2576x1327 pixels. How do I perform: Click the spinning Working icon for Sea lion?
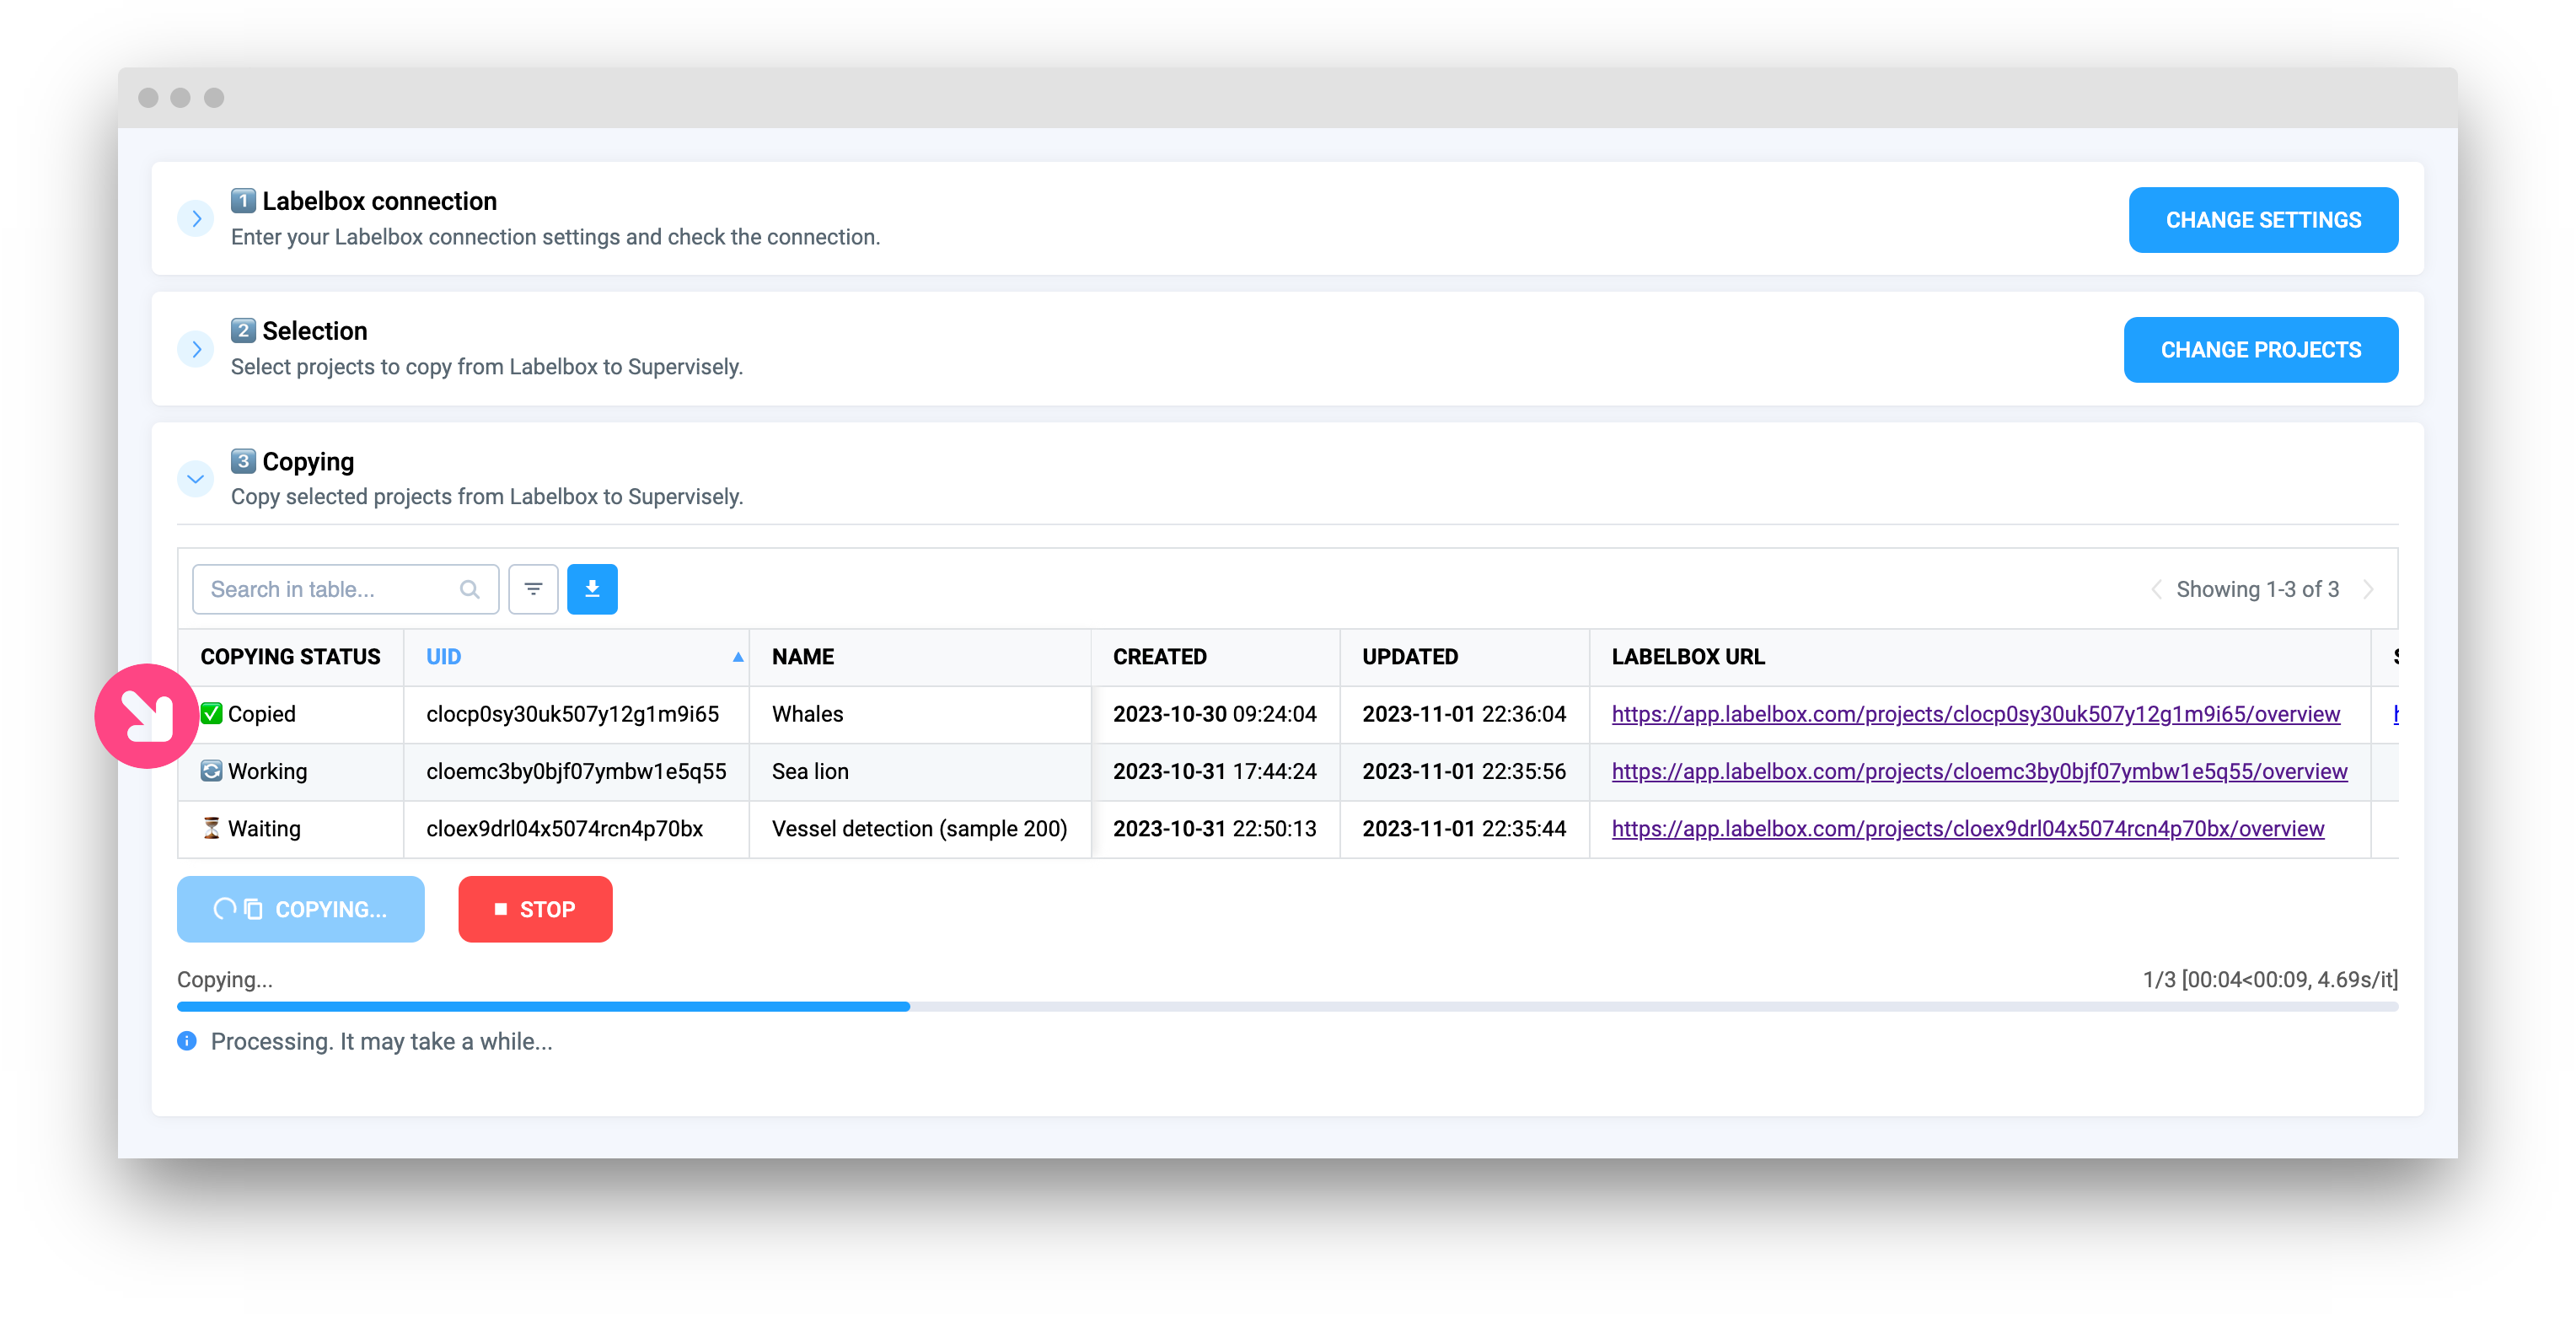[x=211, y=771]
